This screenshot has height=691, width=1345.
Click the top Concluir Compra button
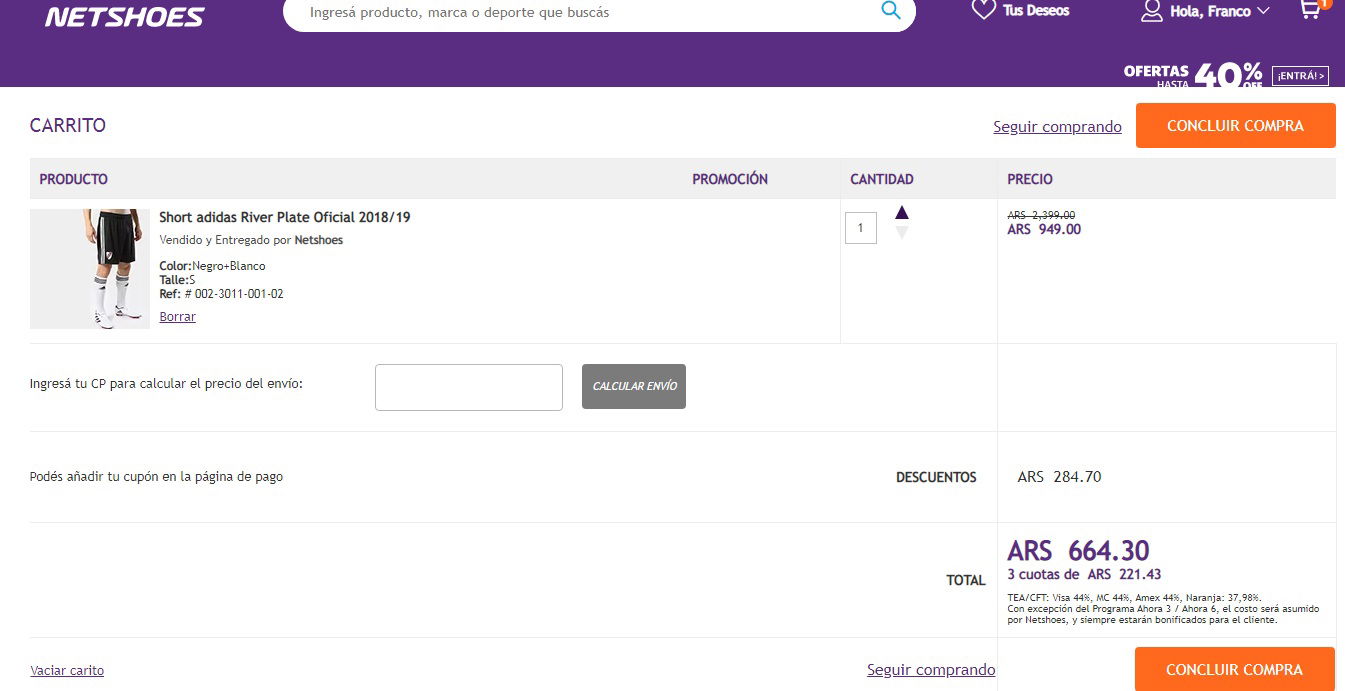[1236, 126]
